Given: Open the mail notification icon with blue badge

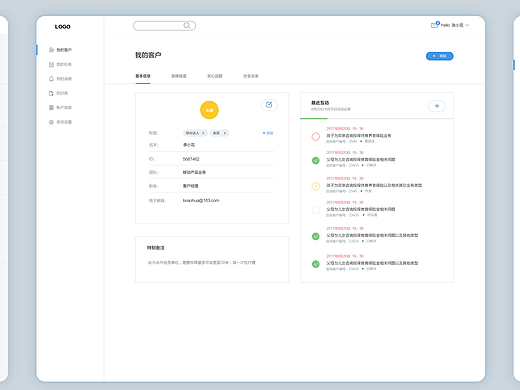Looking at the screenshot, I should (x=435, y=25).
